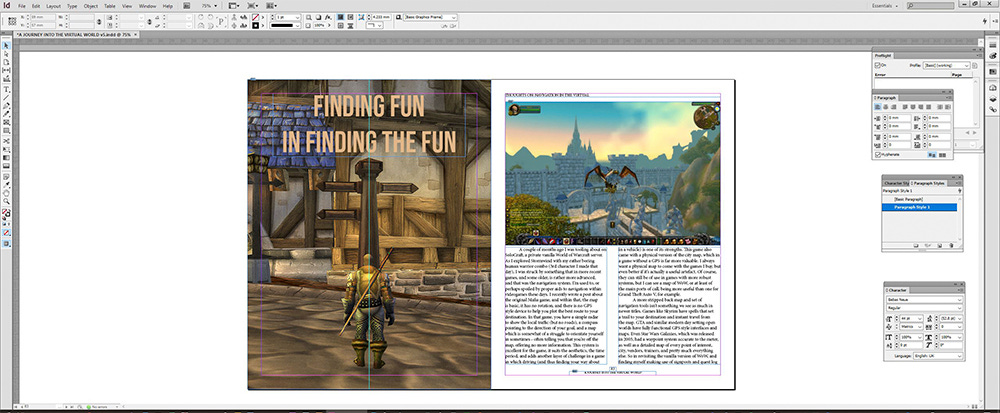Open the Type menu

(x=72, y=6)
